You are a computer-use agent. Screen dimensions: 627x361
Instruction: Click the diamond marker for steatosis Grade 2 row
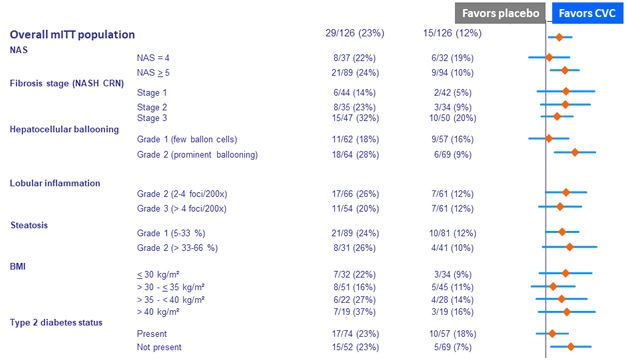click(x=569, y=247)
